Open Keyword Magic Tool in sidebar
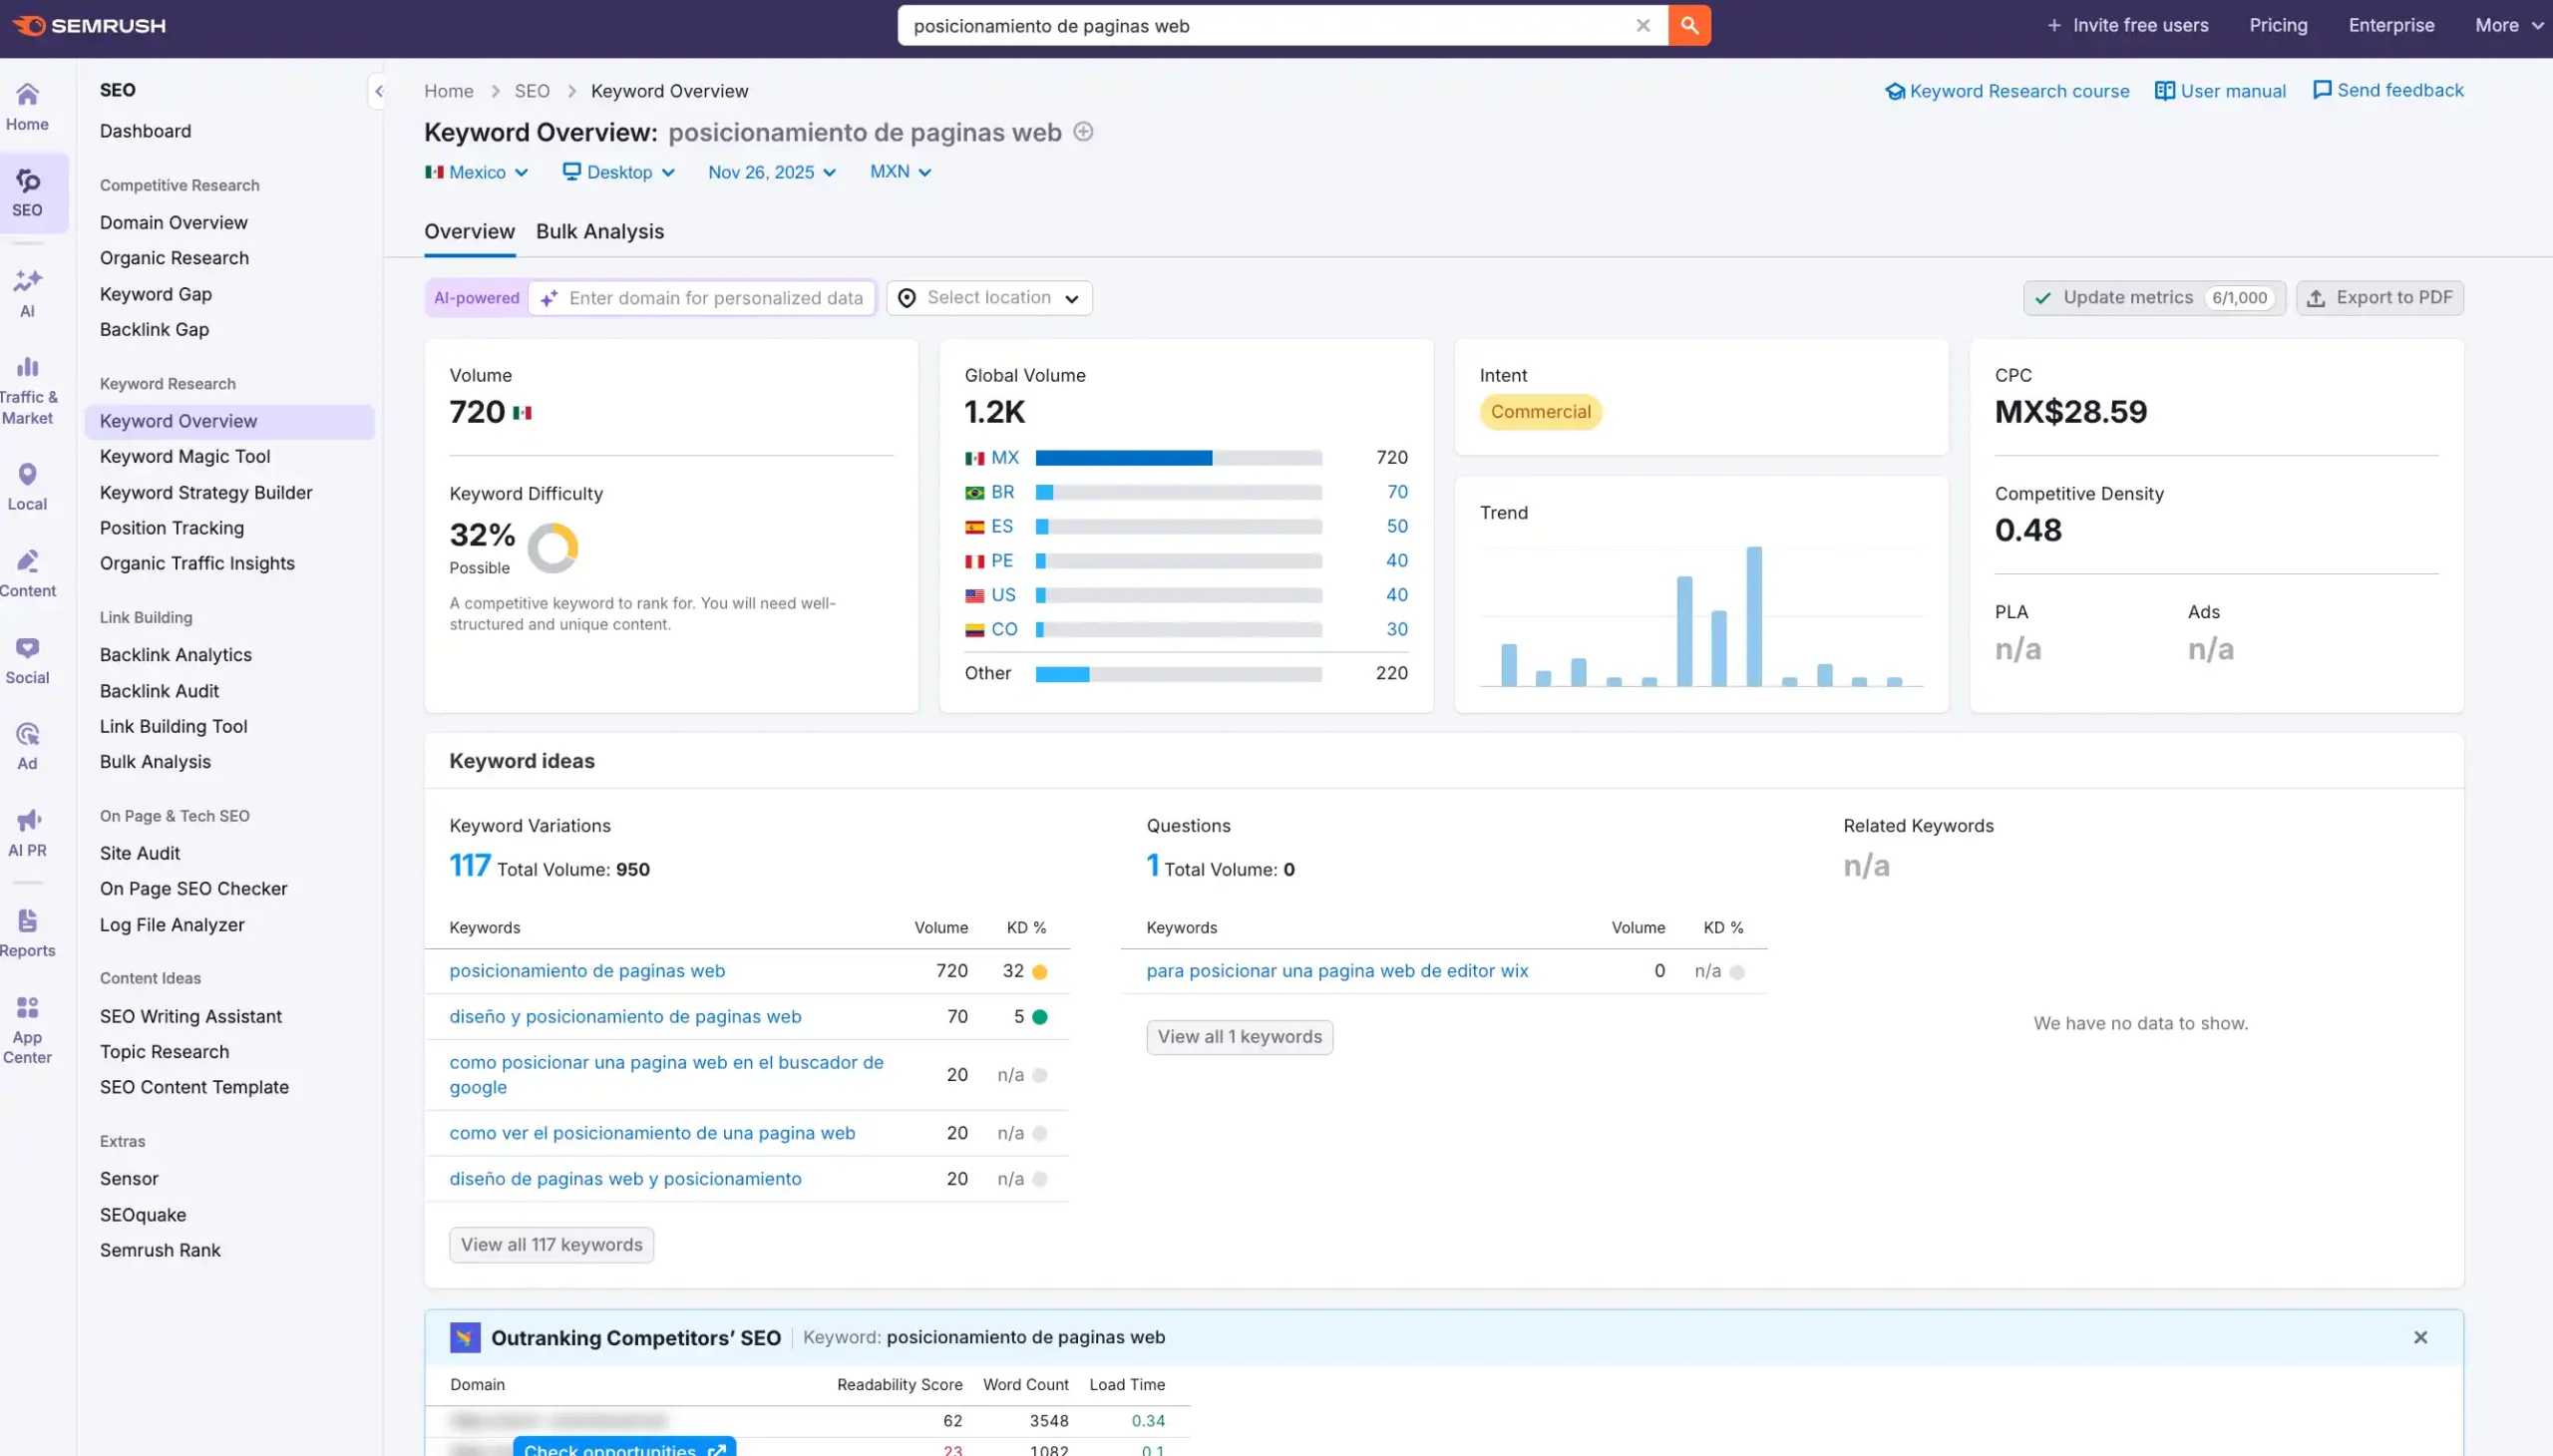The image size is (2553, 1456). 185,456
